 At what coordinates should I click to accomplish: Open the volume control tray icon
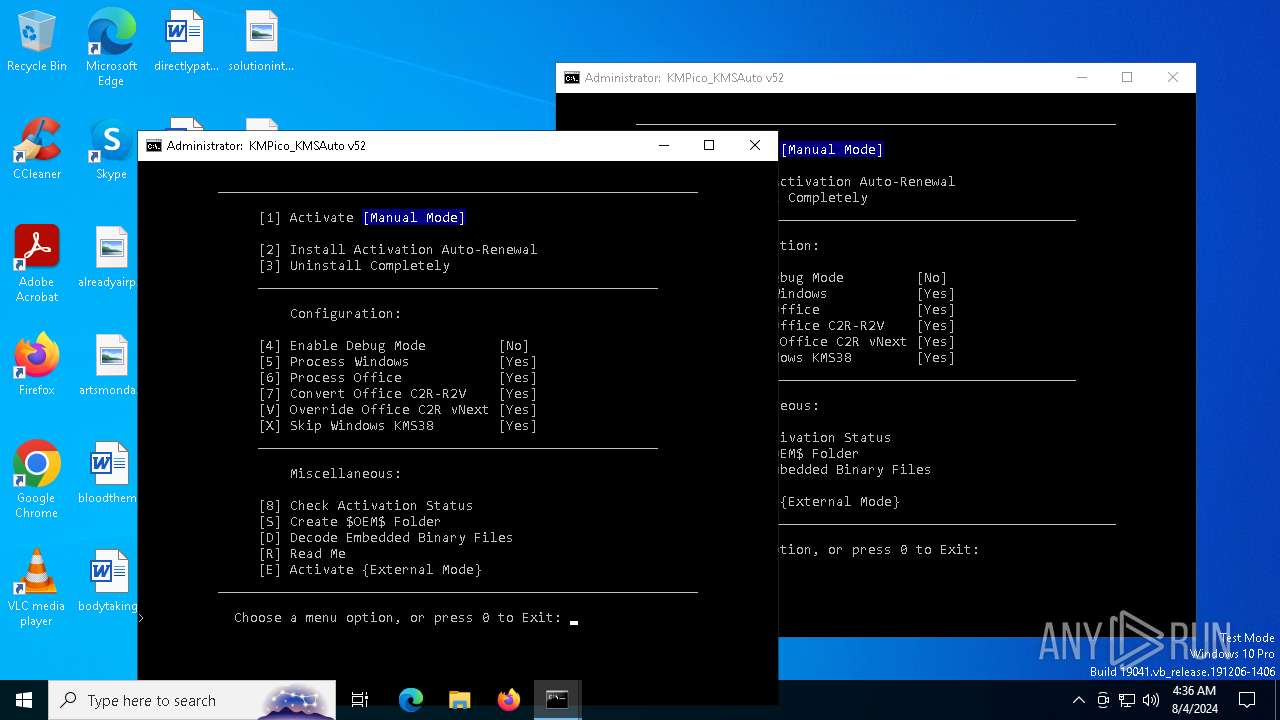[x=1151, y=700]
